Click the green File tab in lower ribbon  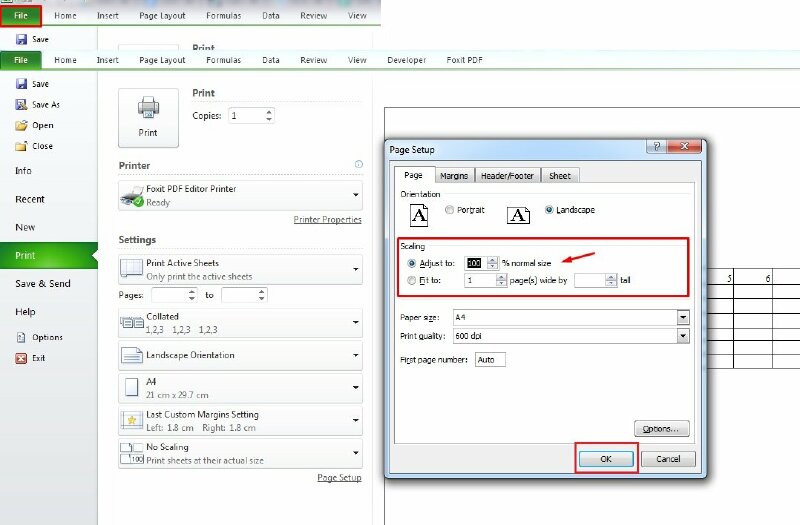coord(21,60)
